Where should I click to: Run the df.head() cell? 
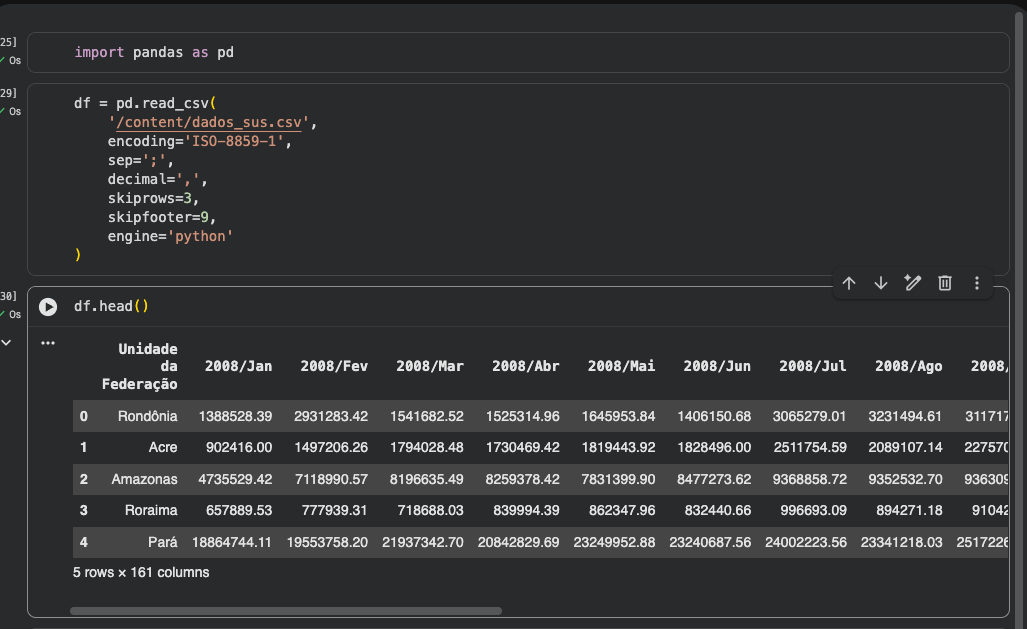(48, 306)
